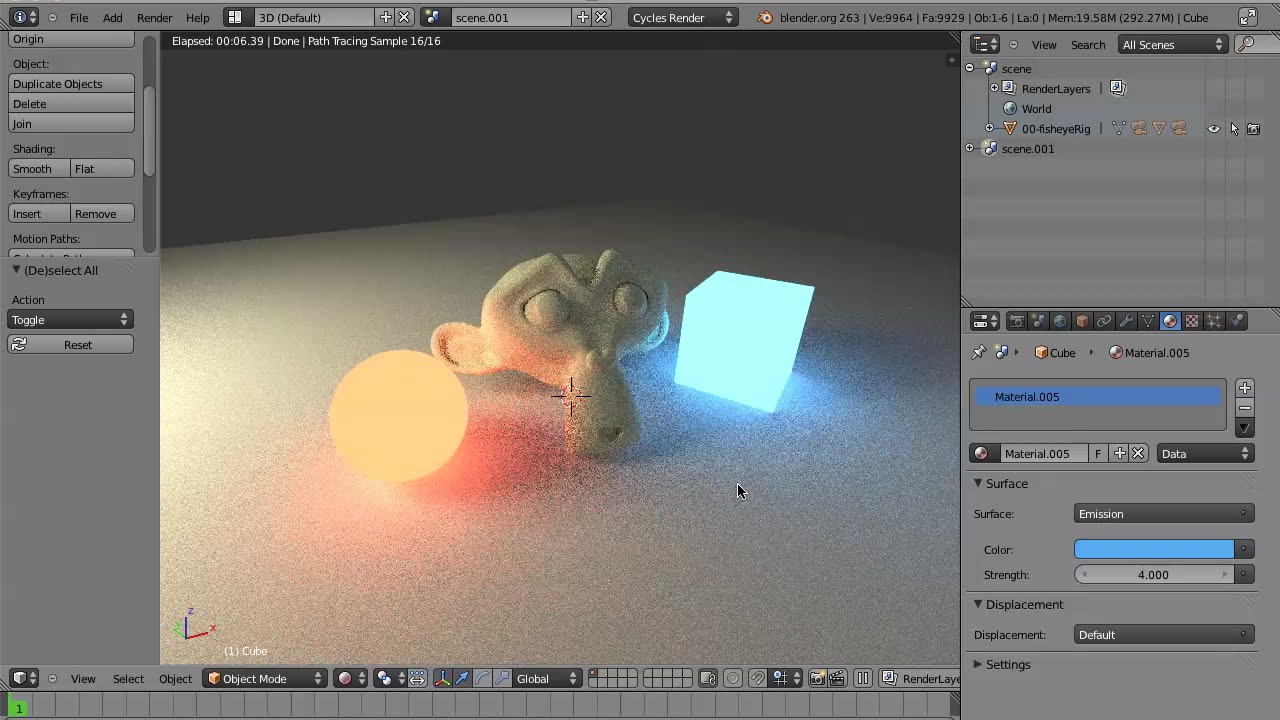Click the Delete button in tool shelf

coord(71,104)
